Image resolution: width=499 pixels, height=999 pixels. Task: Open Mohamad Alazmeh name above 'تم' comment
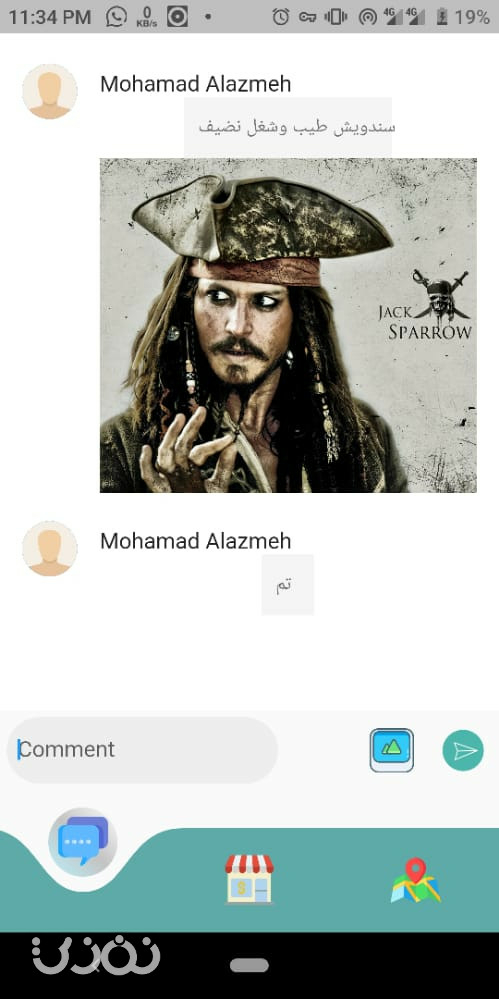(196, 541)
